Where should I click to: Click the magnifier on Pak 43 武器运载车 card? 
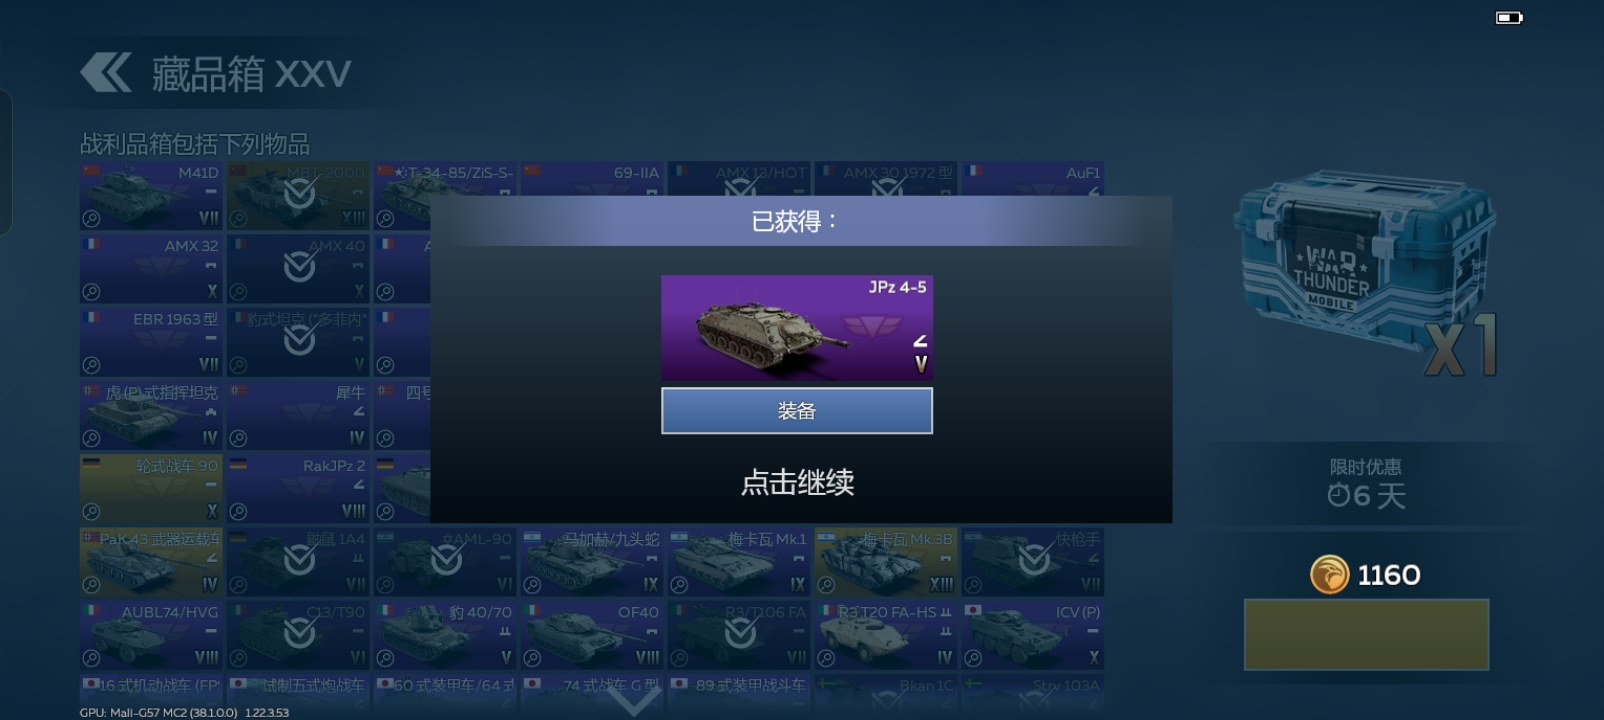91,585
